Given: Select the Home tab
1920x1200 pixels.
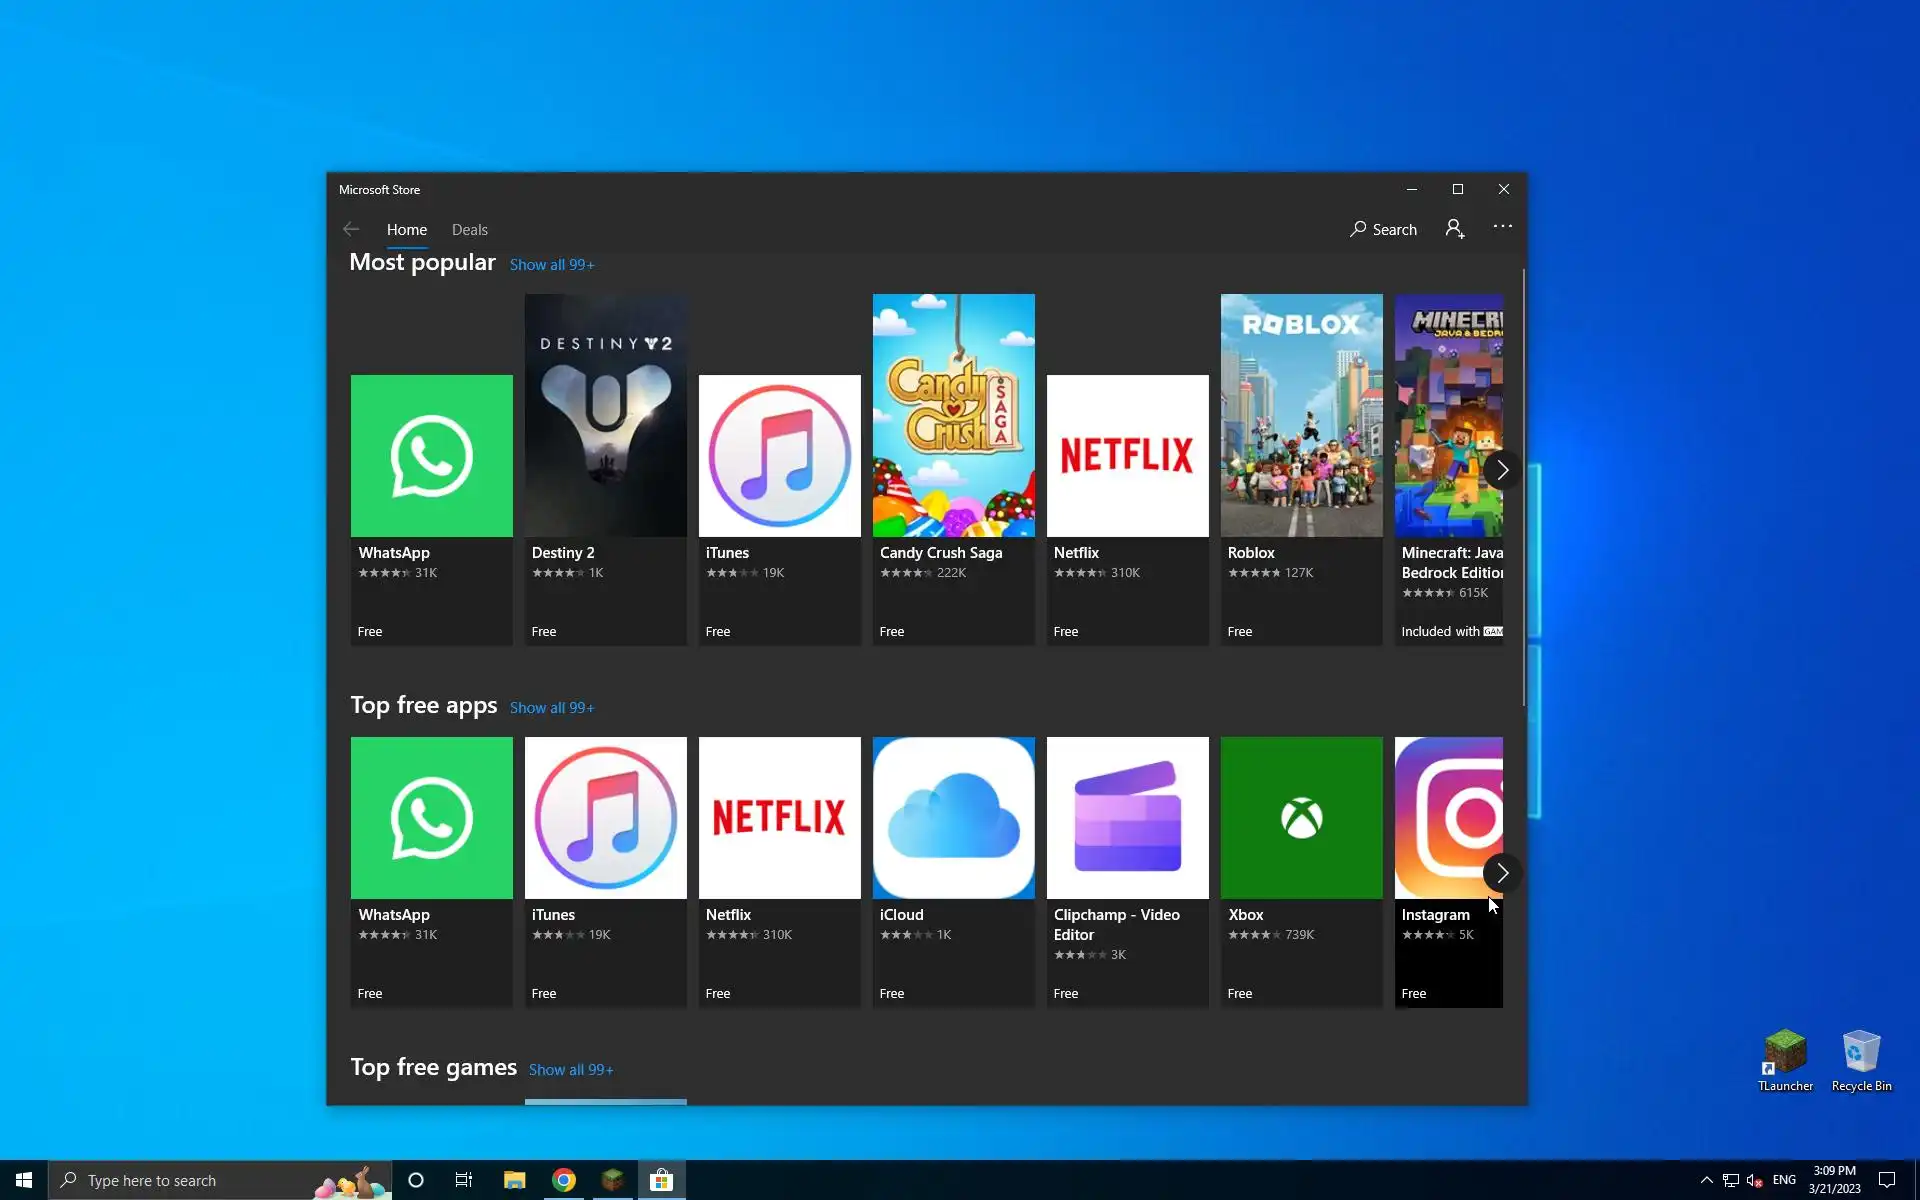Looking at the screenshot, I should click(x=406, y=230).
